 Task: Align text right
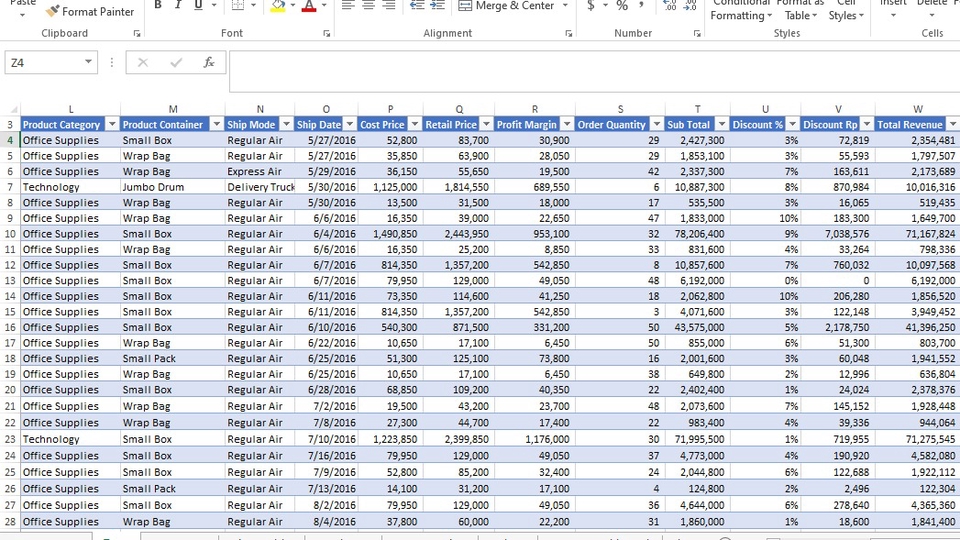pos(388,6)
